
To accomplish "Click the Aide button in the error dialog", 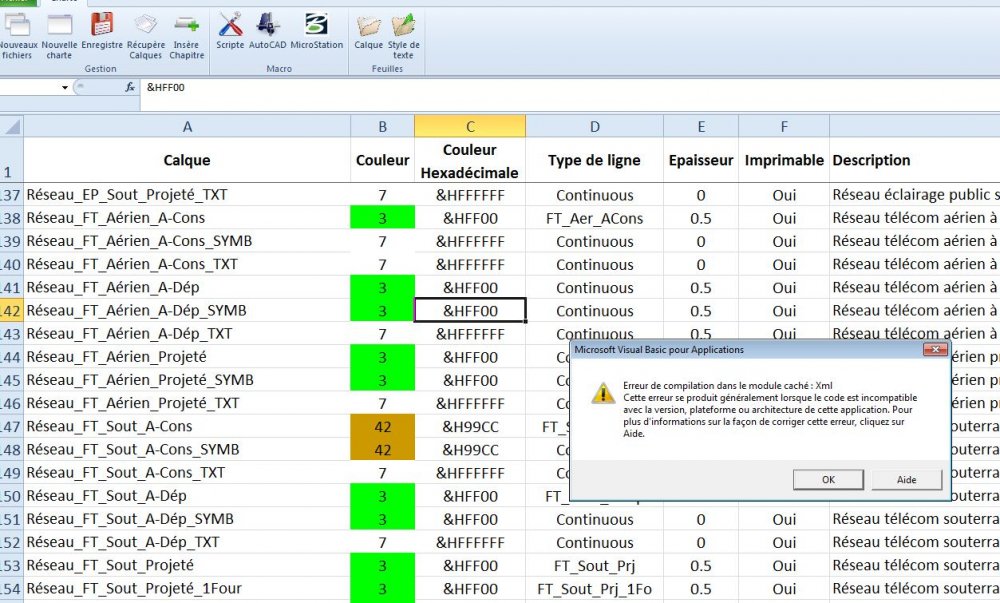I will coord(906,479).
